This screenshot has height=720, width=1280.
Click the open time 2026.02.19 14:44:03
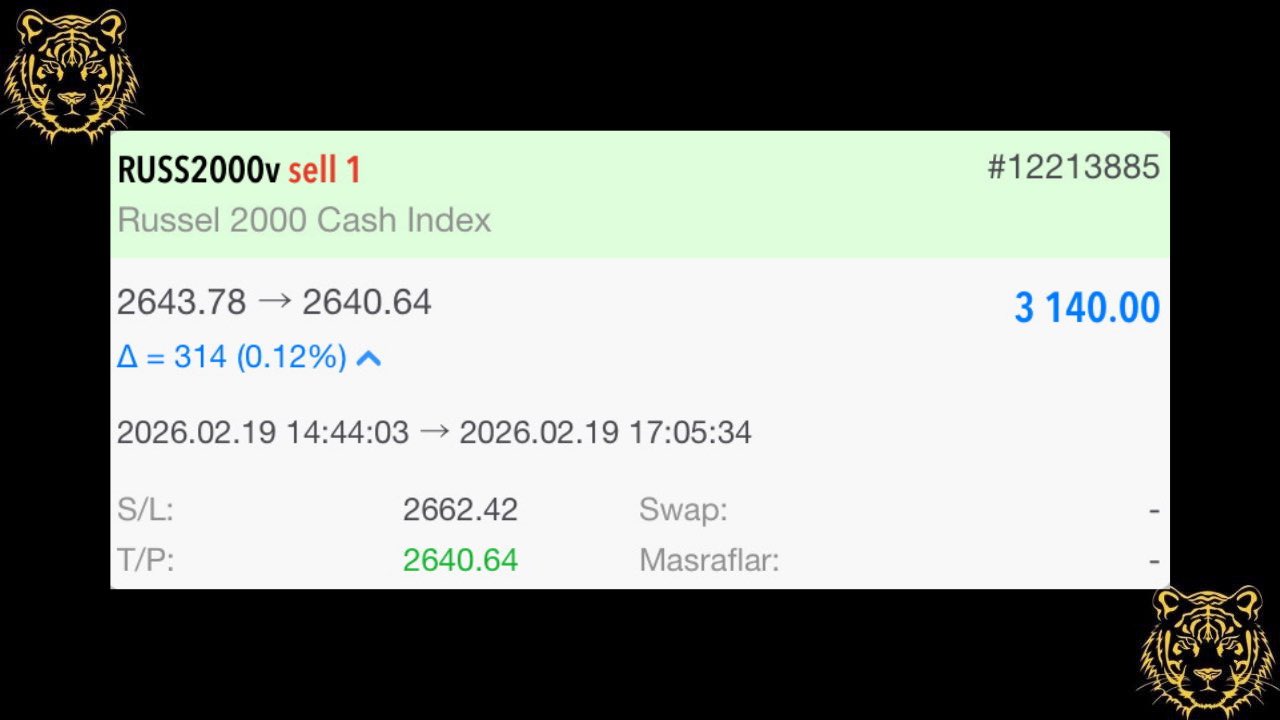pyautogui.click(x=263, y=433)
